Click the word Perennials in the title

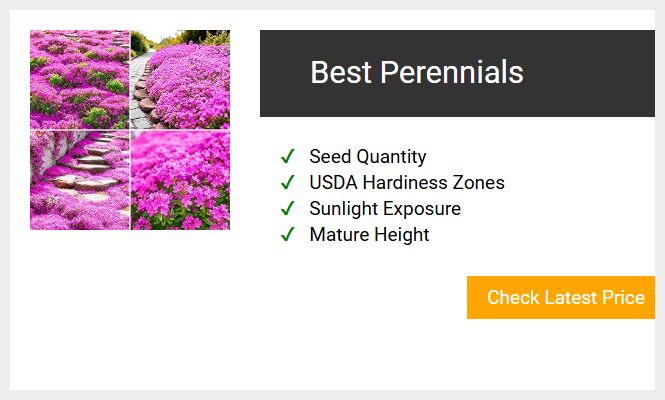click(x=452, y=72)
